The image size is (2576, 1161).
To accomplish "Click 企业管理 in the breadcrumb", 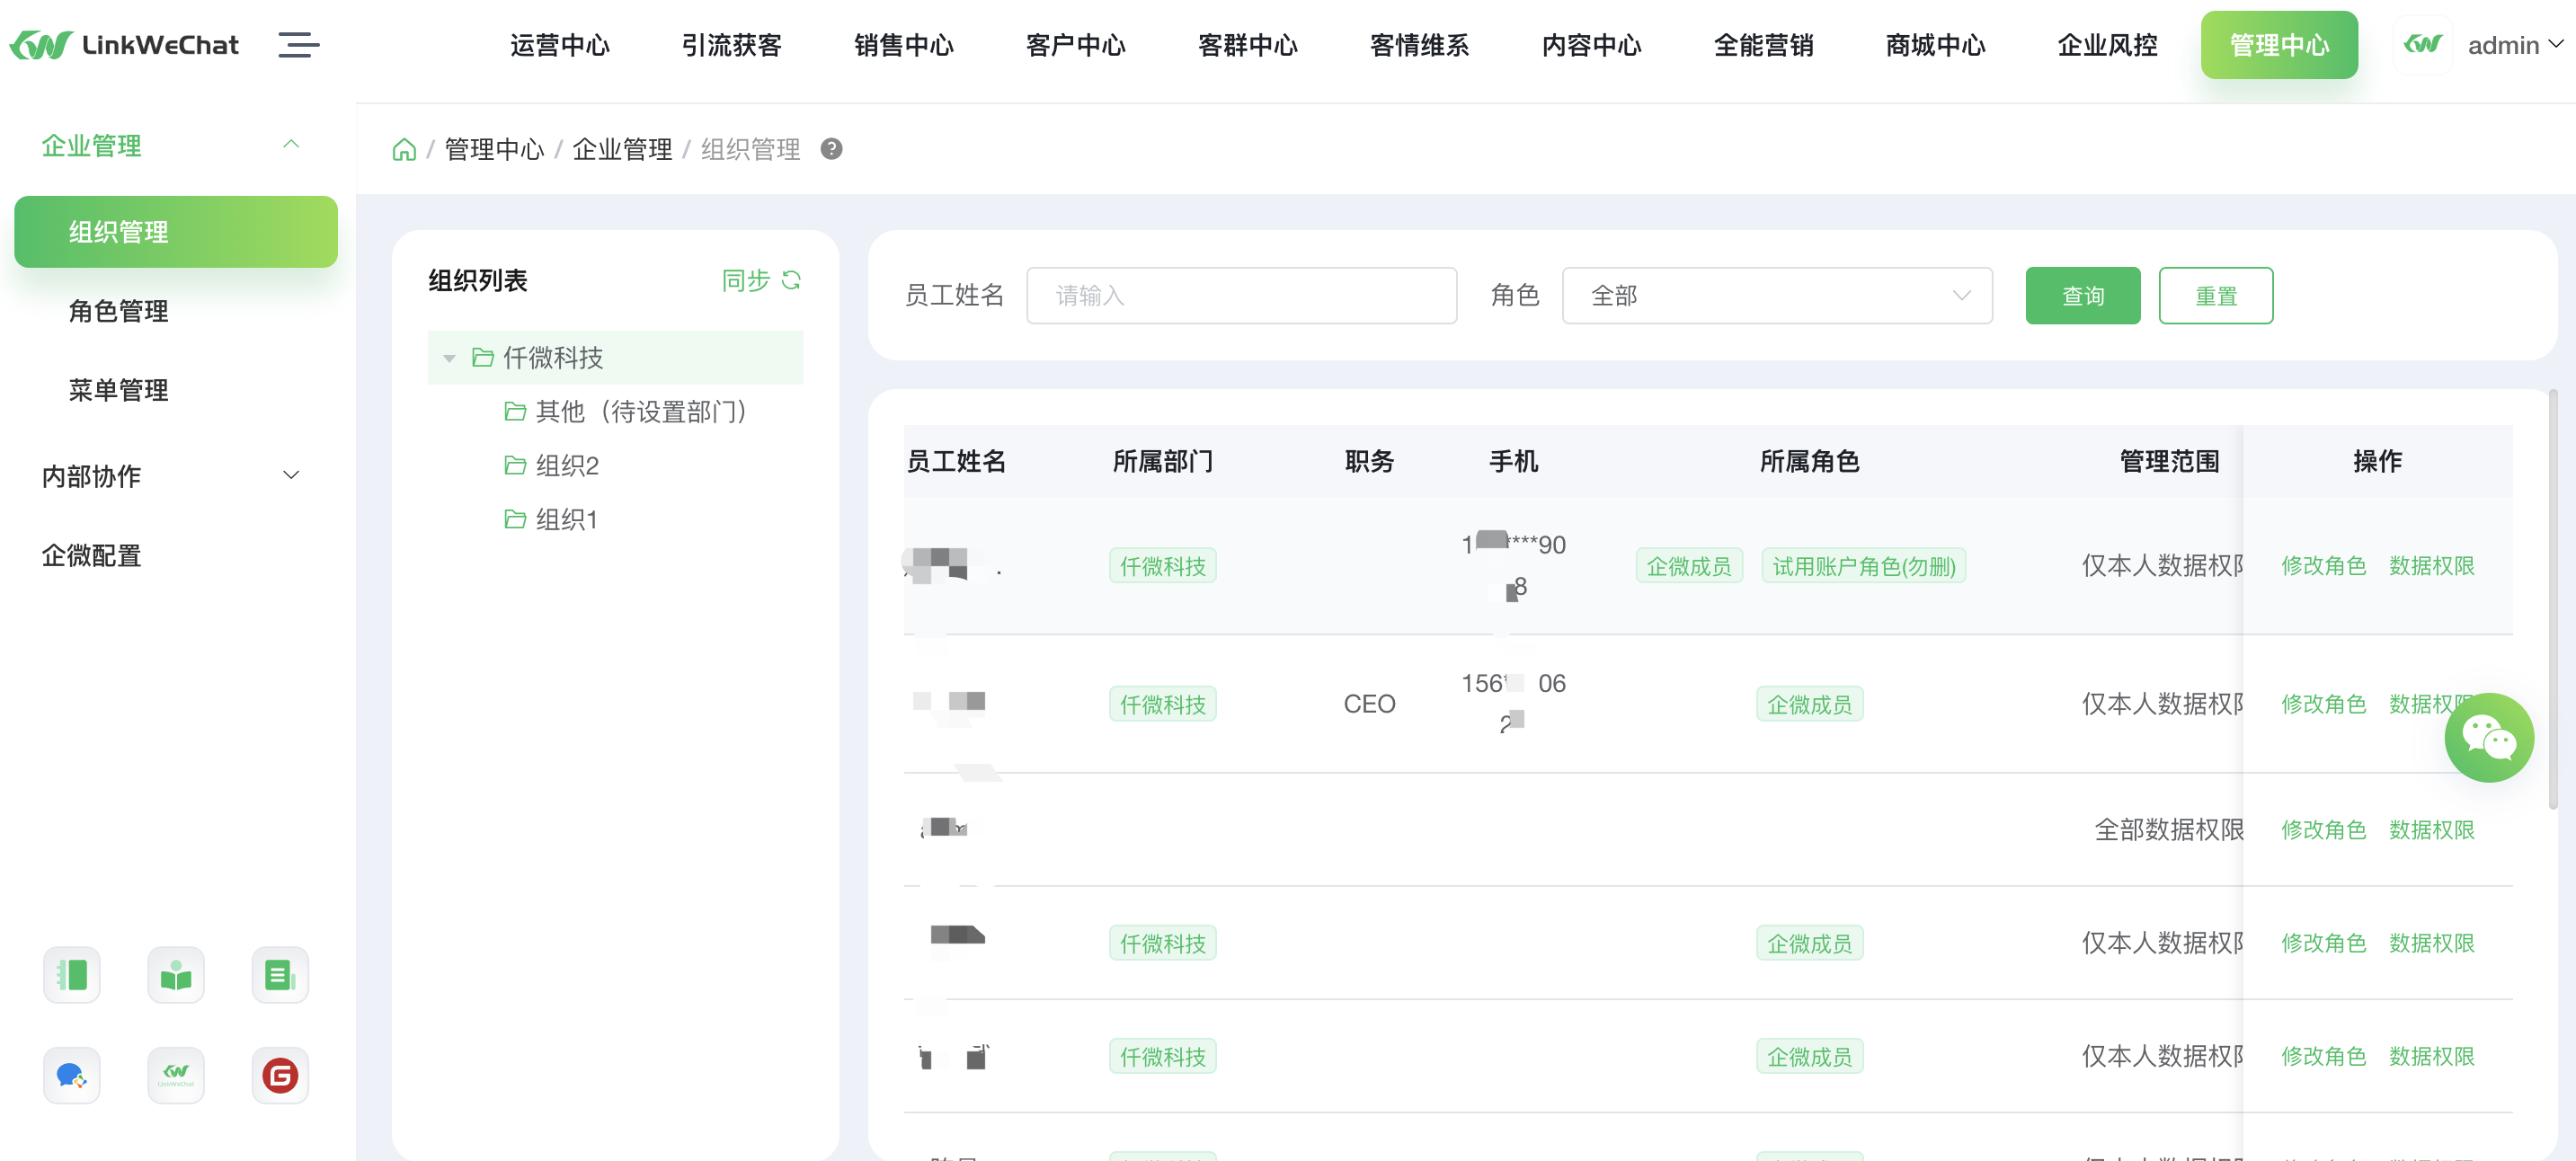I will (622, 149).
